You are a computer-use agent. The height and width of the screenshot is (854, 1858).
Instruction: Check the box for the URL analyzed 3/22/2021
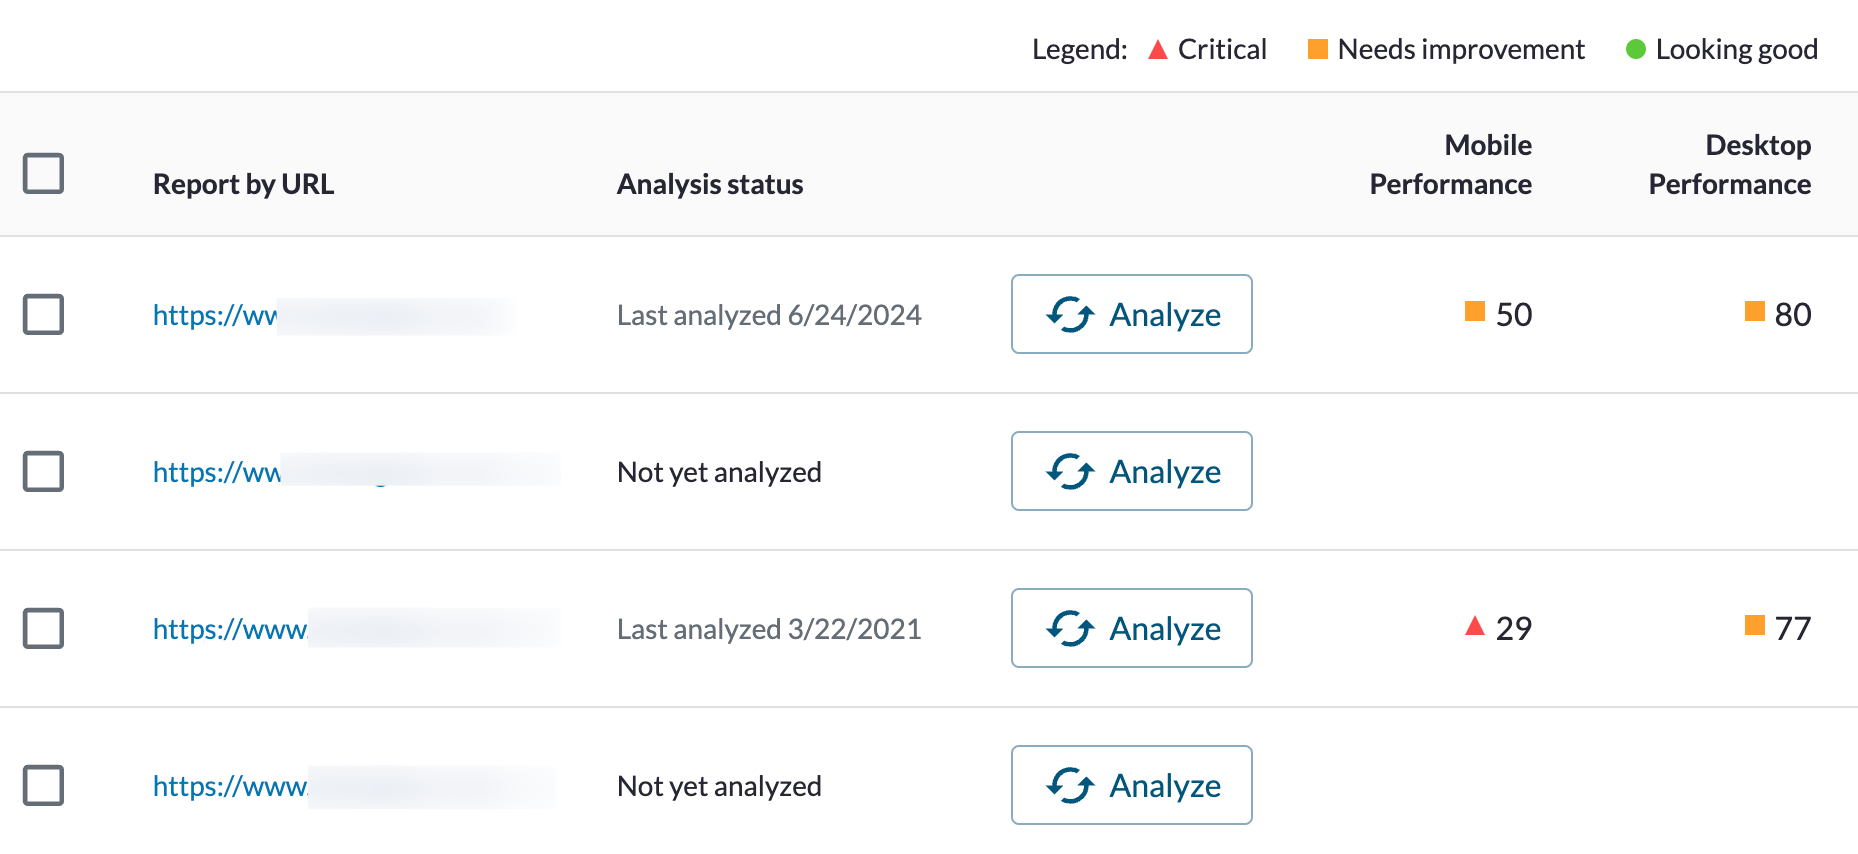(44, 628)
